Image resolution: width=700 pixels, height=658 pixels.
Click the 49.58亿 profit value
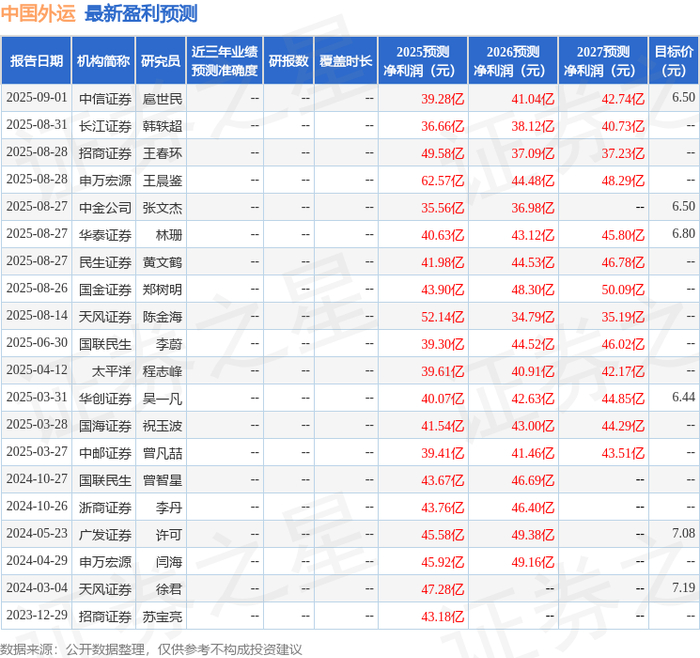(443, 154)
